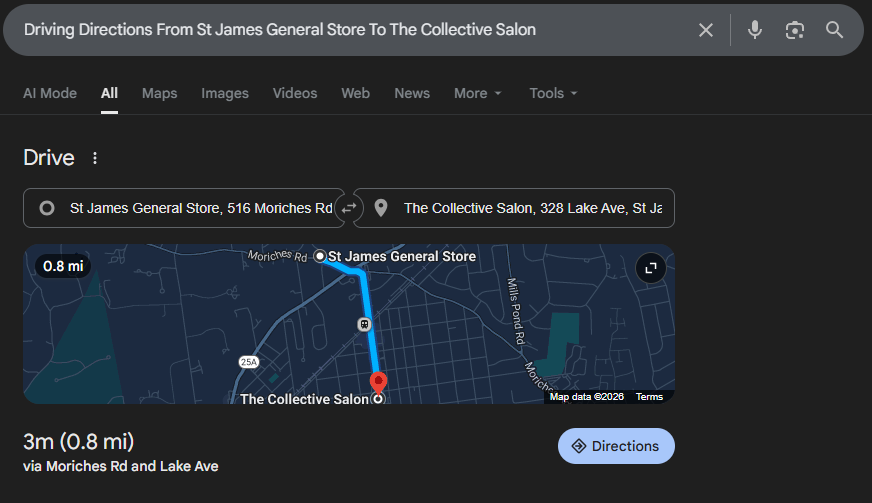Clear the search box text

(706, 30)
